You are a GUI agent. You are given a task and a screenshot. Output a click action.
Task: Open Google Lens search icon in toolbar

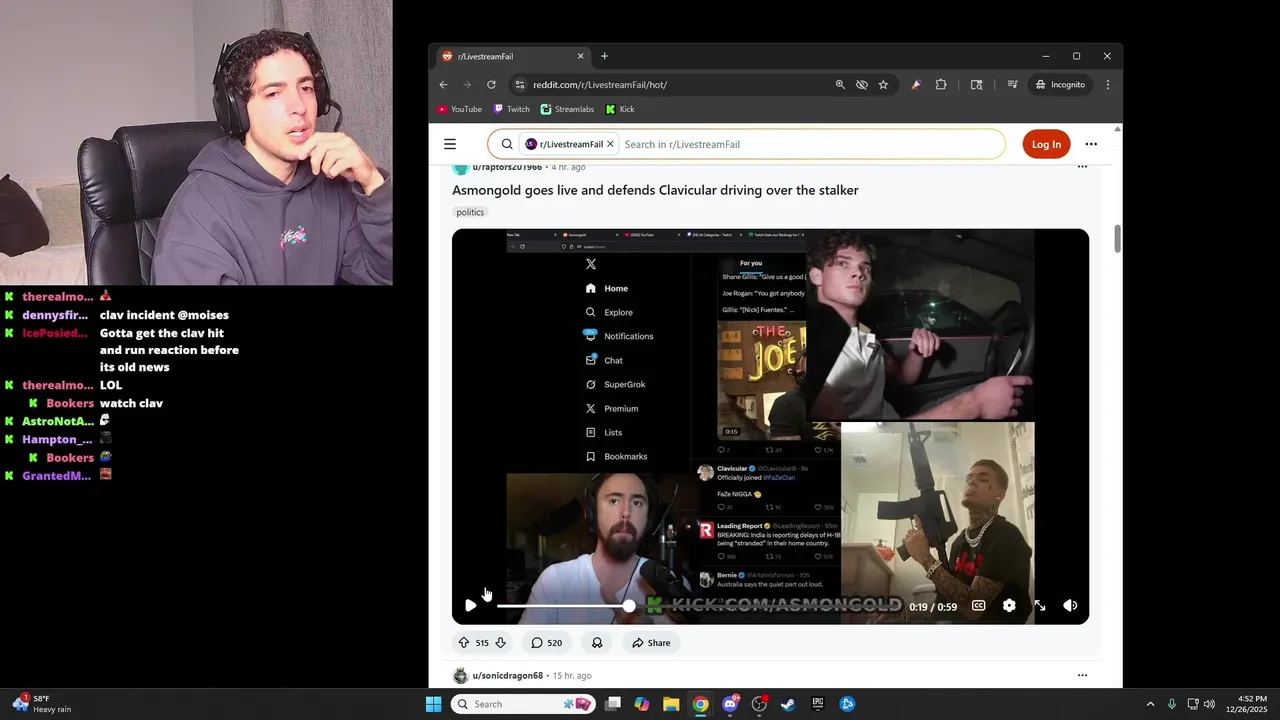tap(977, 85)
